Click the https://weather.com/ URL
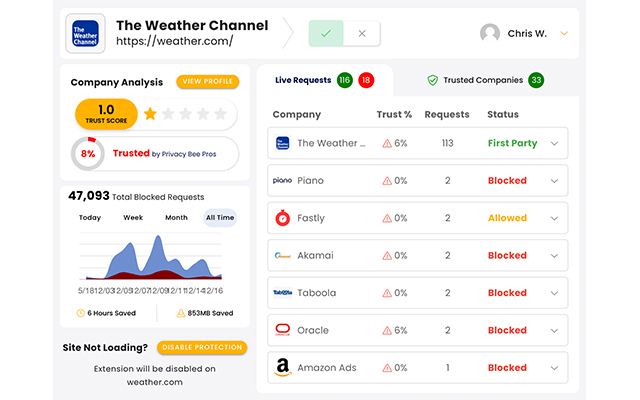Screen dimensions: 640x400 [175, 41]
